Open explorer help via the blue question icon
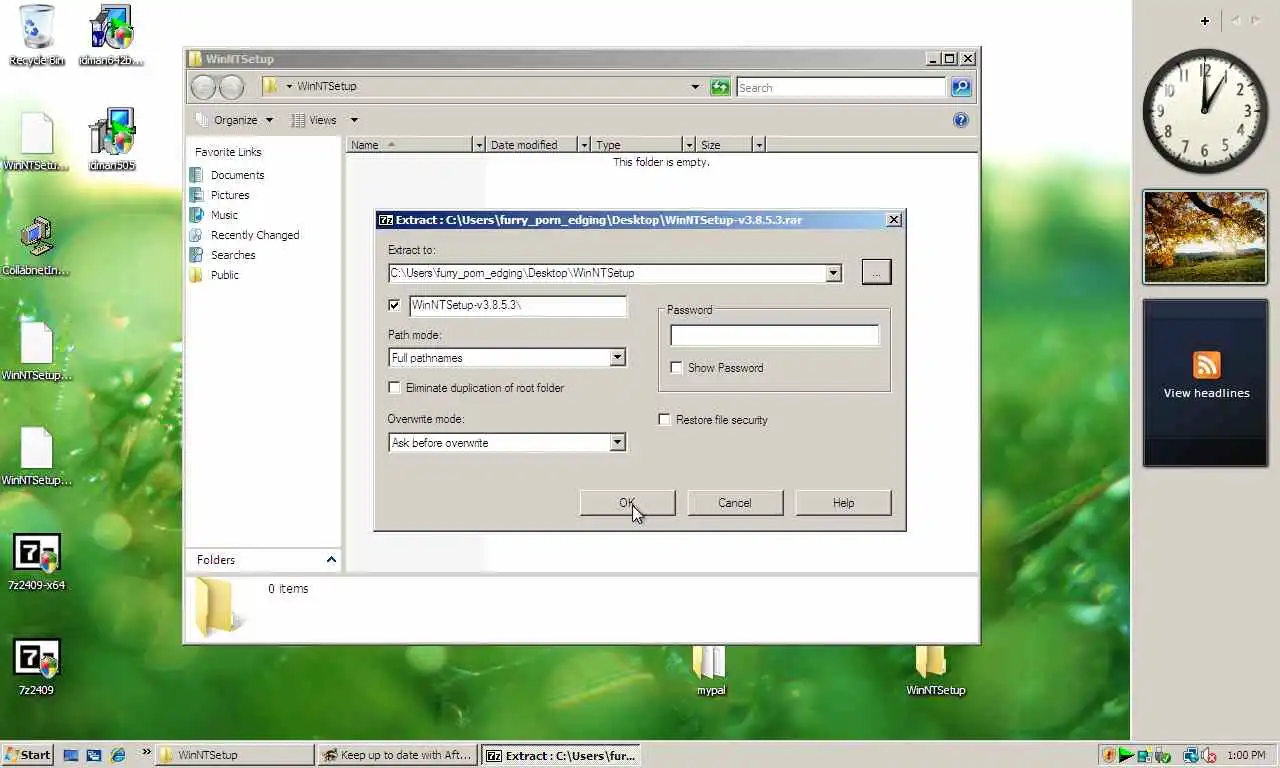Image resolution: width=1280 pixels, height=768 pixels. click(x=961, y=120)
